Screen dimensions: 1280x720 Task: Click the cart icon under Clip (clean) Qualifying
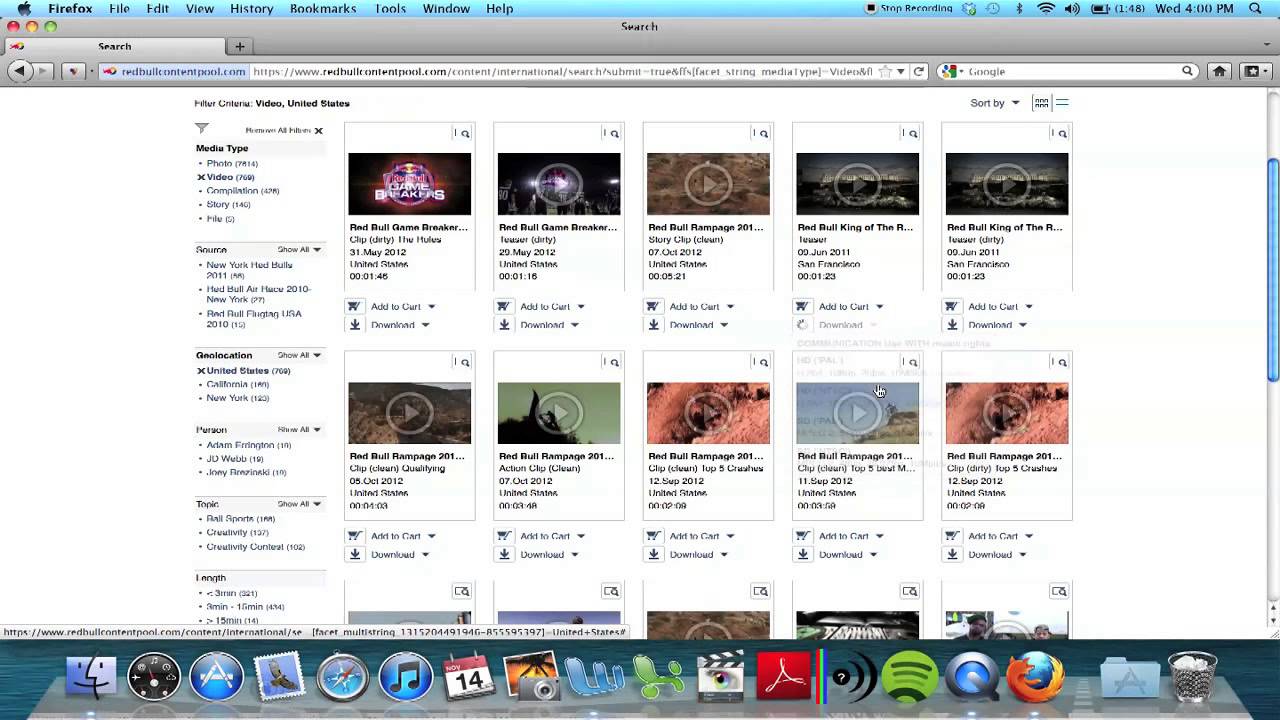[355, 536]
